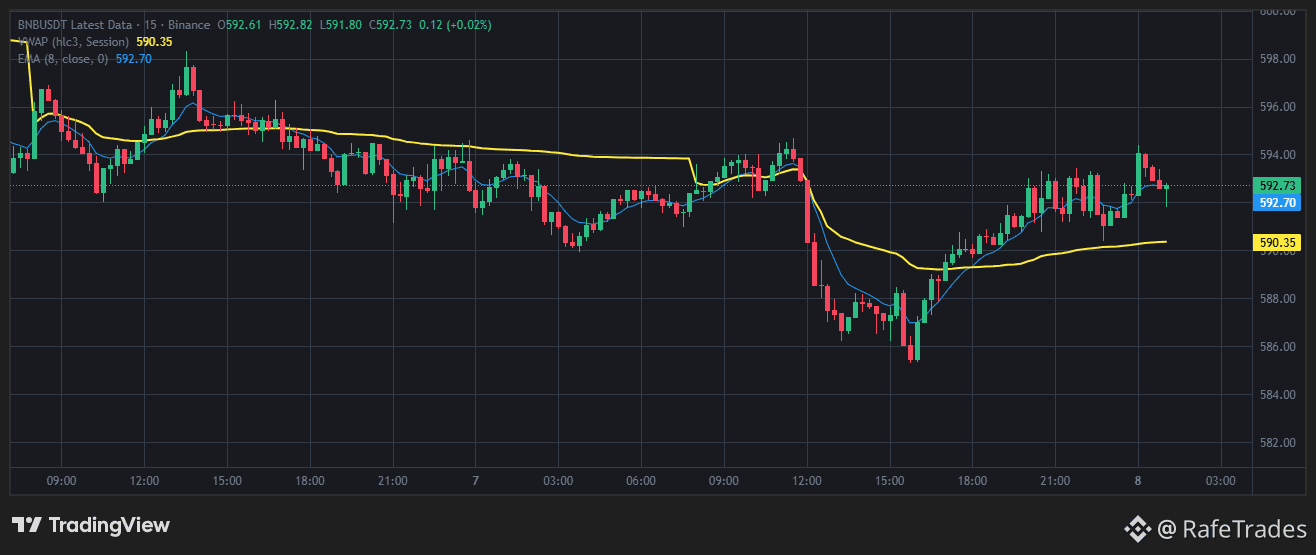
Task: Open the EMA (8, close, 0) indicator legend
Action: point(62,59)
